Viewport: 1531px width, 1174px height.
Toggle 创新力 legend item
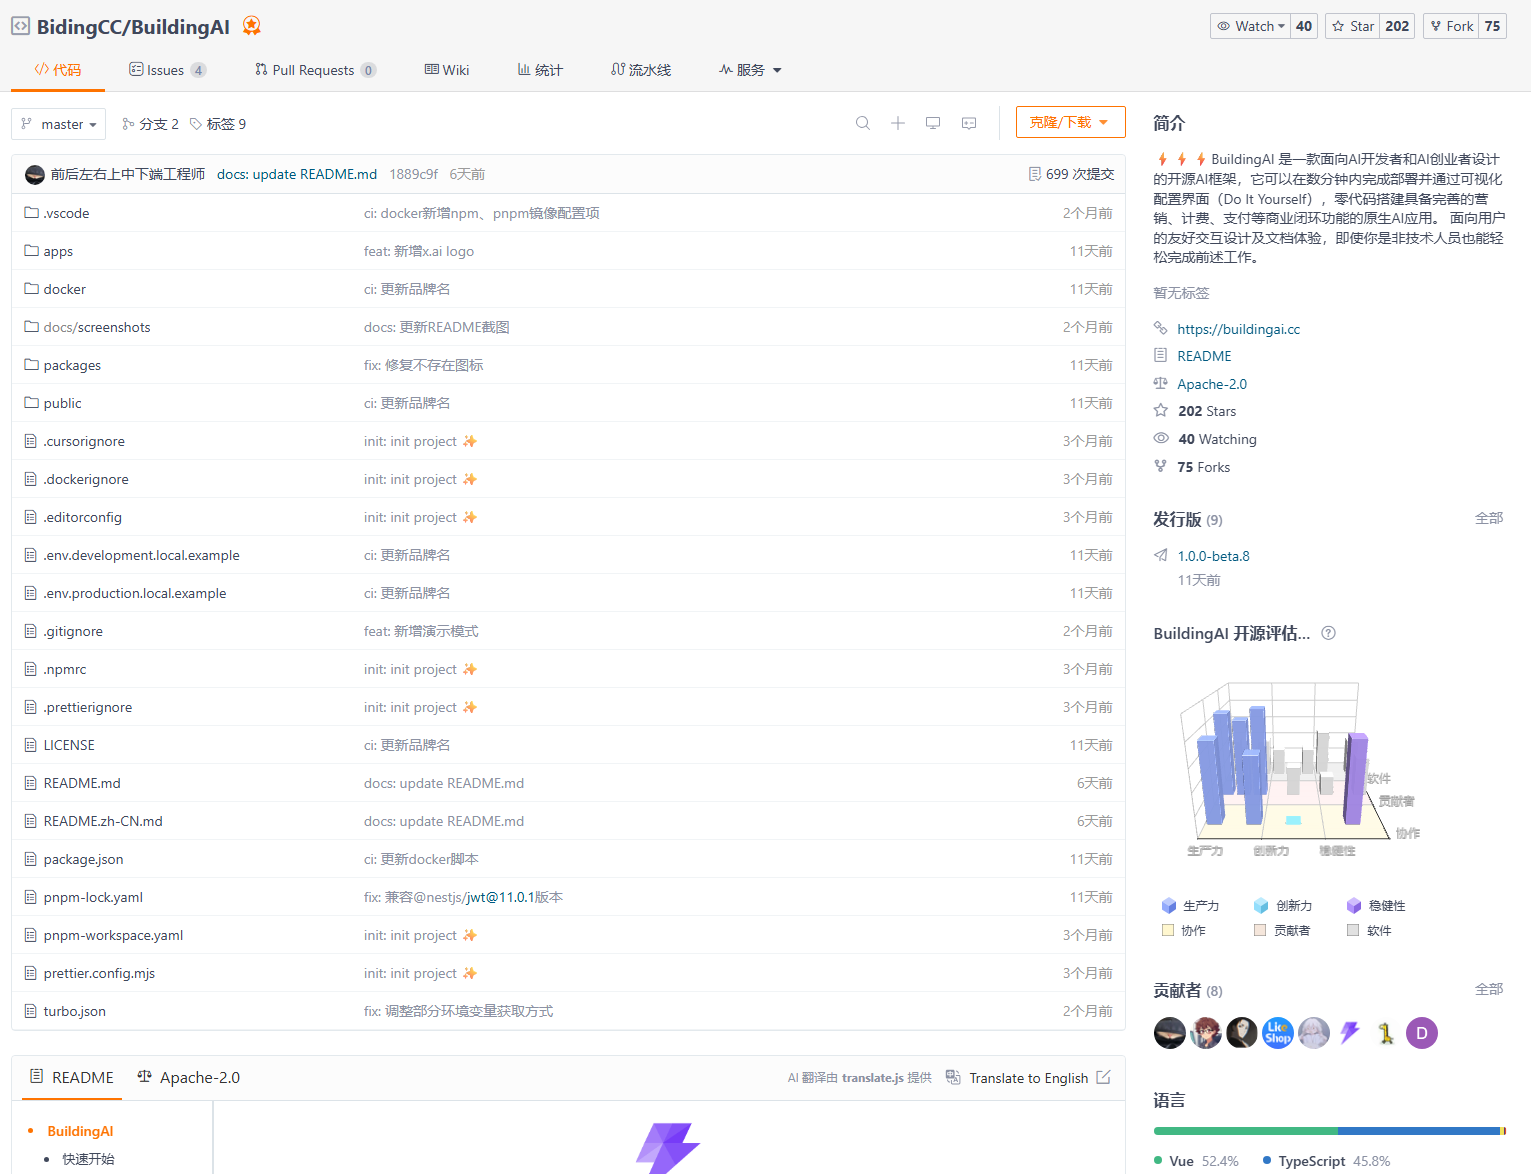click(x=1283, y=905)
